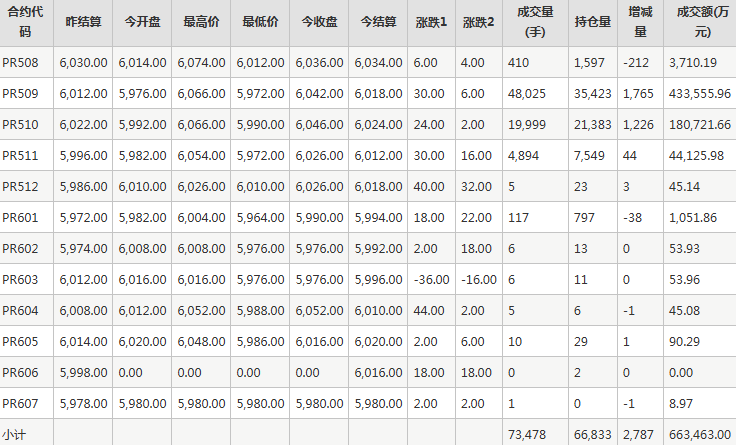Select contract code PR604
Image resolution: width=736 pixels, height=445 pixels.
[20, 310]
